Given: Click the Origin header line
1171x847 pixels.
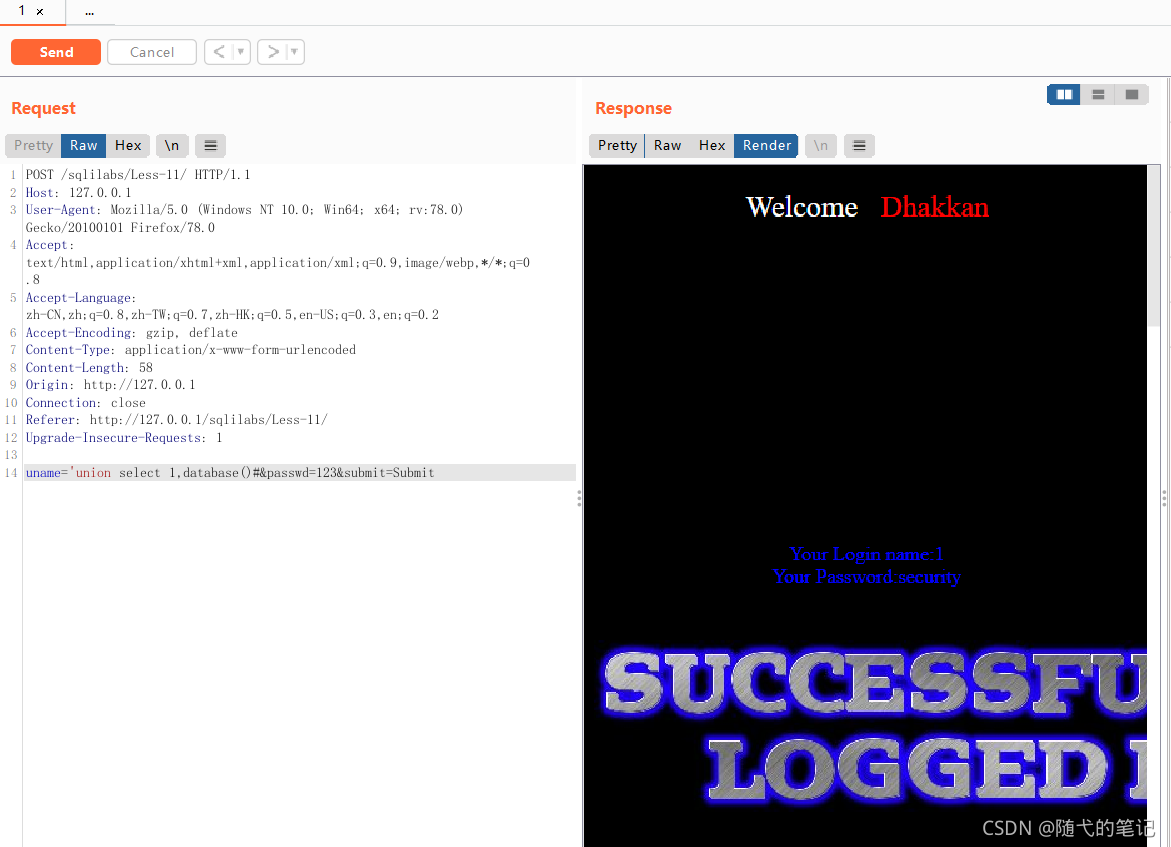Looking at the screenshot, I should [x=111, y=385].
